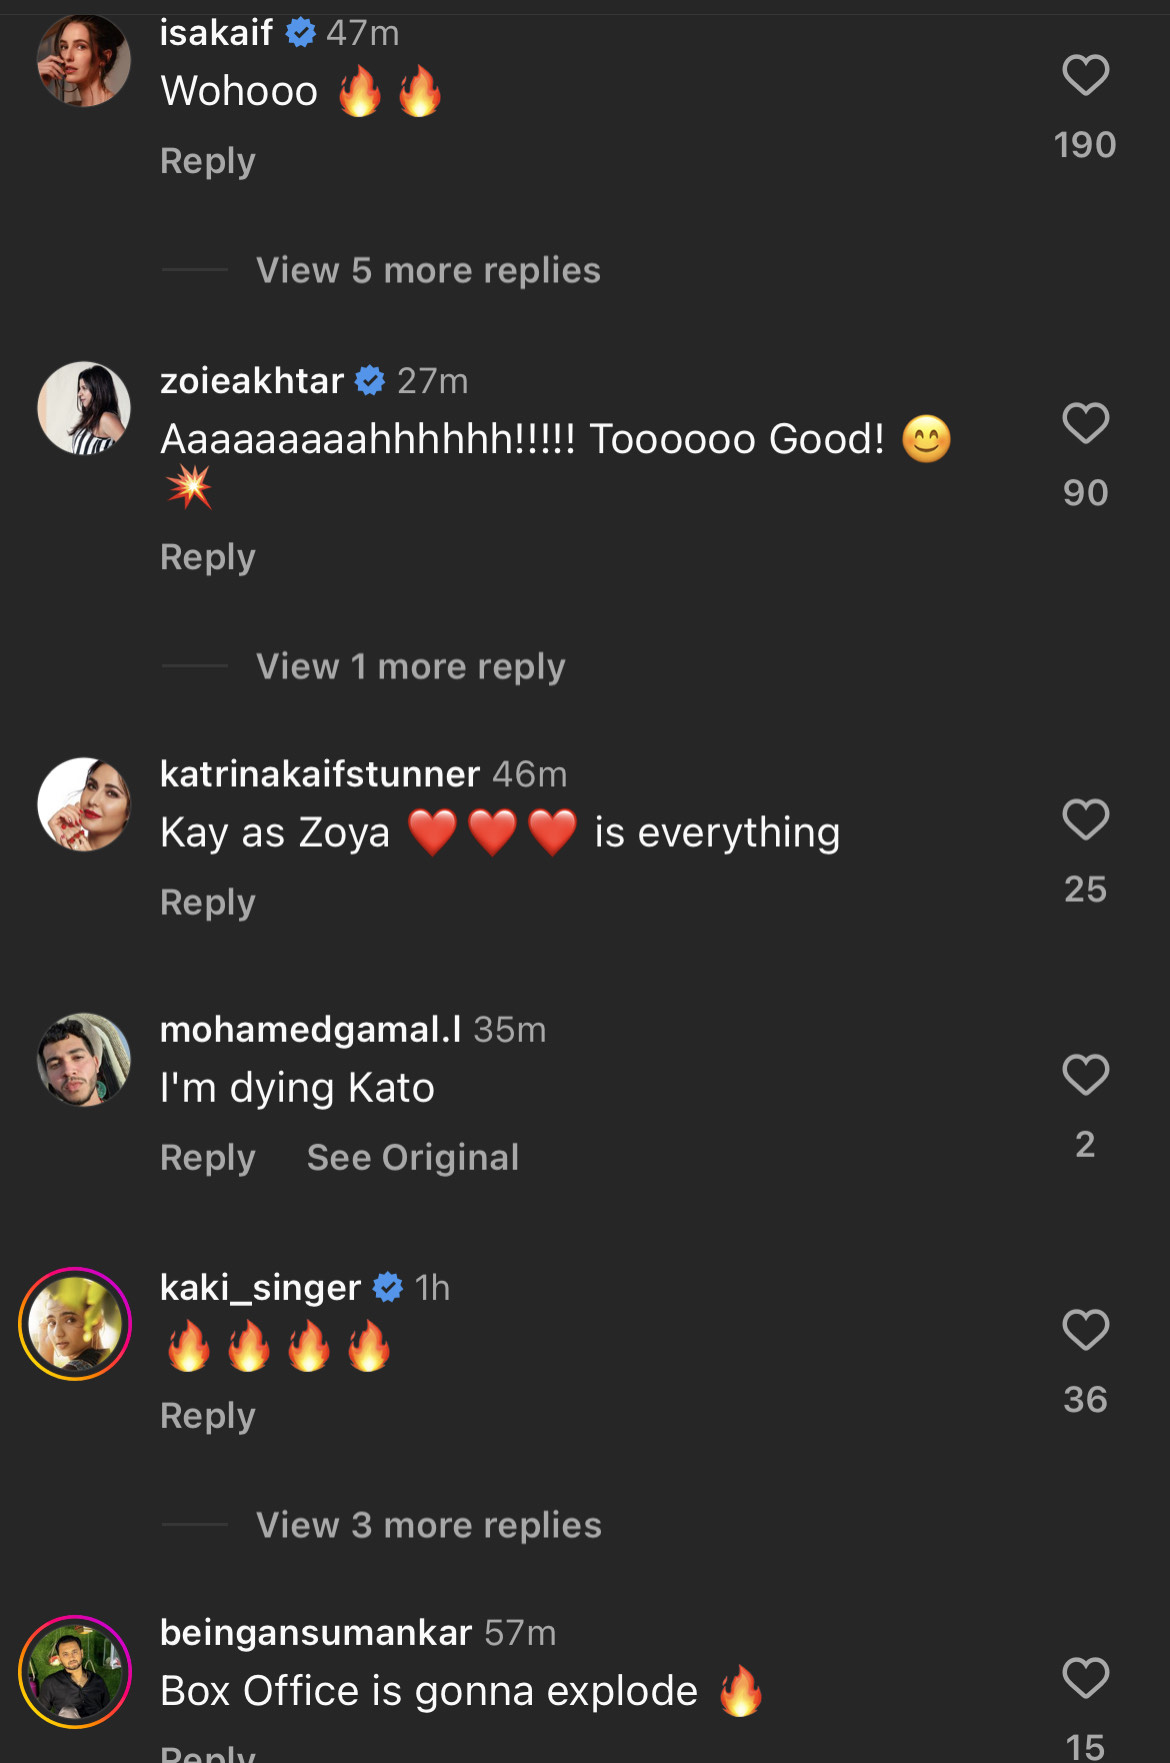The image size is (1170, 1763).
Task: Show 1 more reply under zoieakhtar
Action: (410, 667)
